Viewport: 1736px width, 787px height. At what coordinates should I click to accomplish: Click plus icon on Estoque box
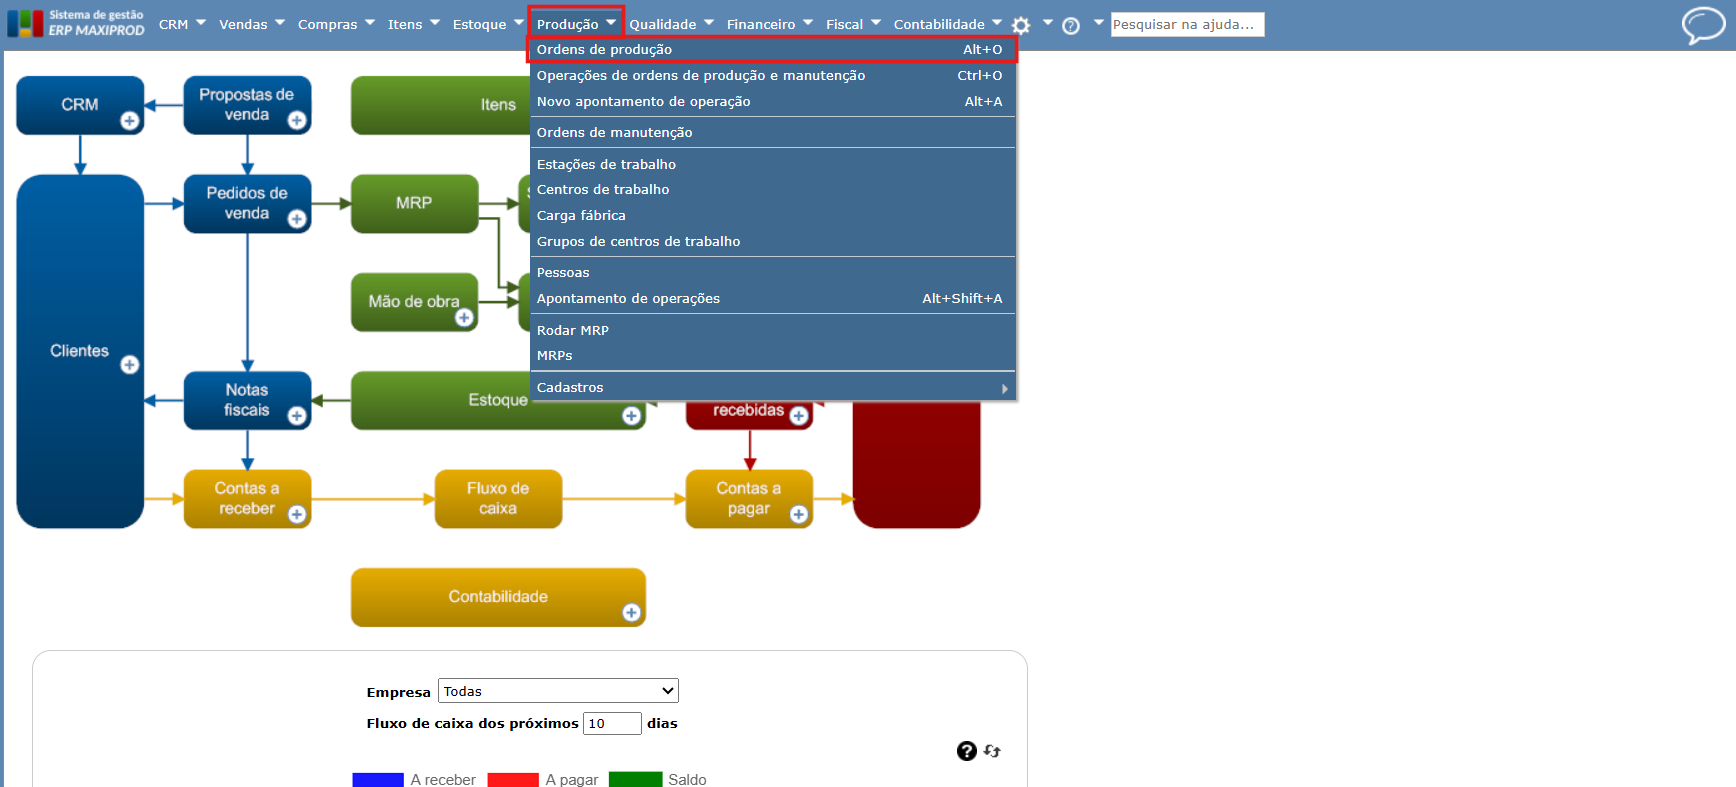[x=631, y=416]
